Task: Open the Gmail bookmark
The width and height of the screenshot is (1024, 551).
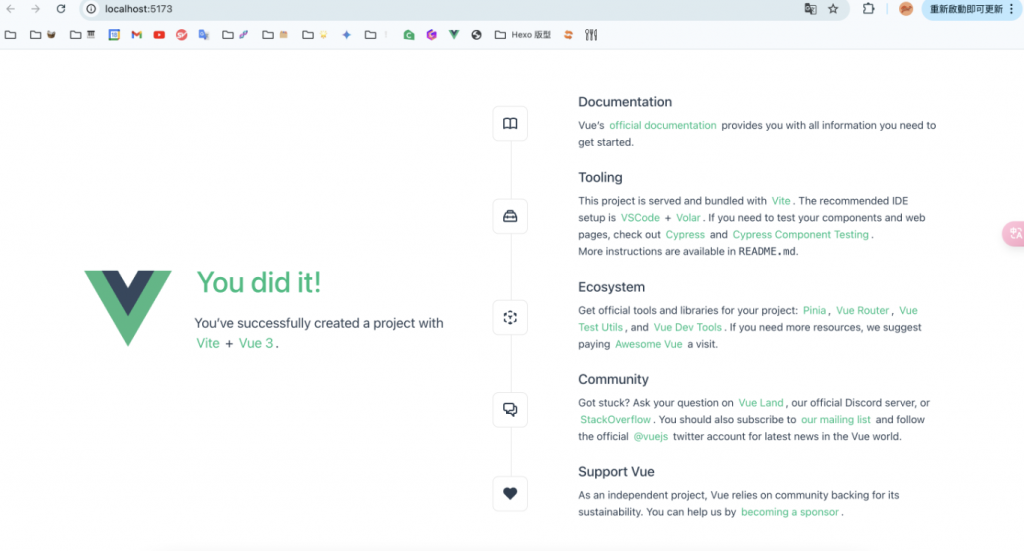Action: click(136, 35)
